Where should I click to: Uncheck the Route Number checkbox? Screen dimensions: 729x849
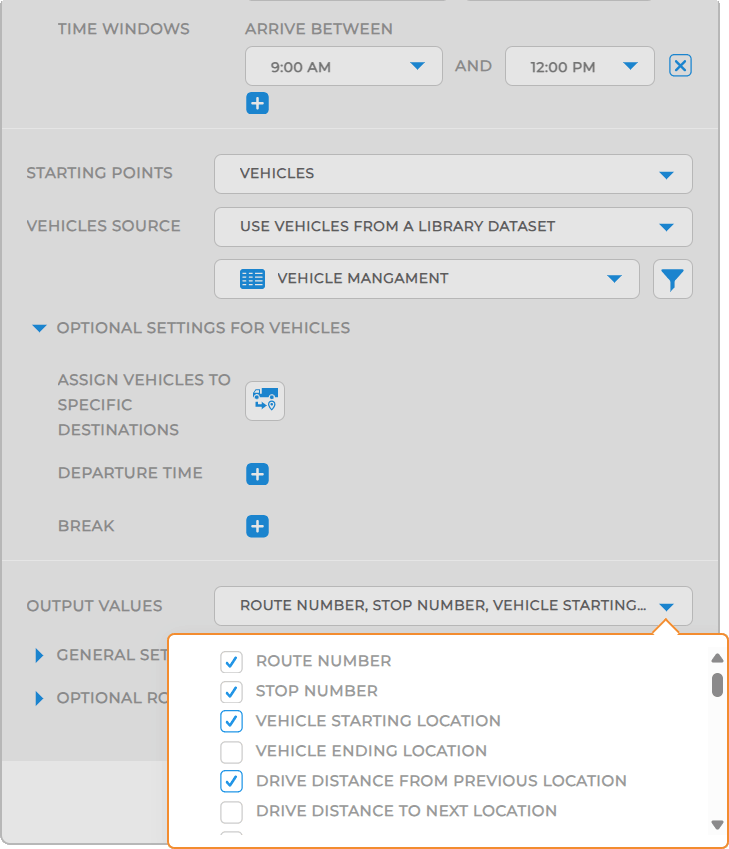[231, 661]
